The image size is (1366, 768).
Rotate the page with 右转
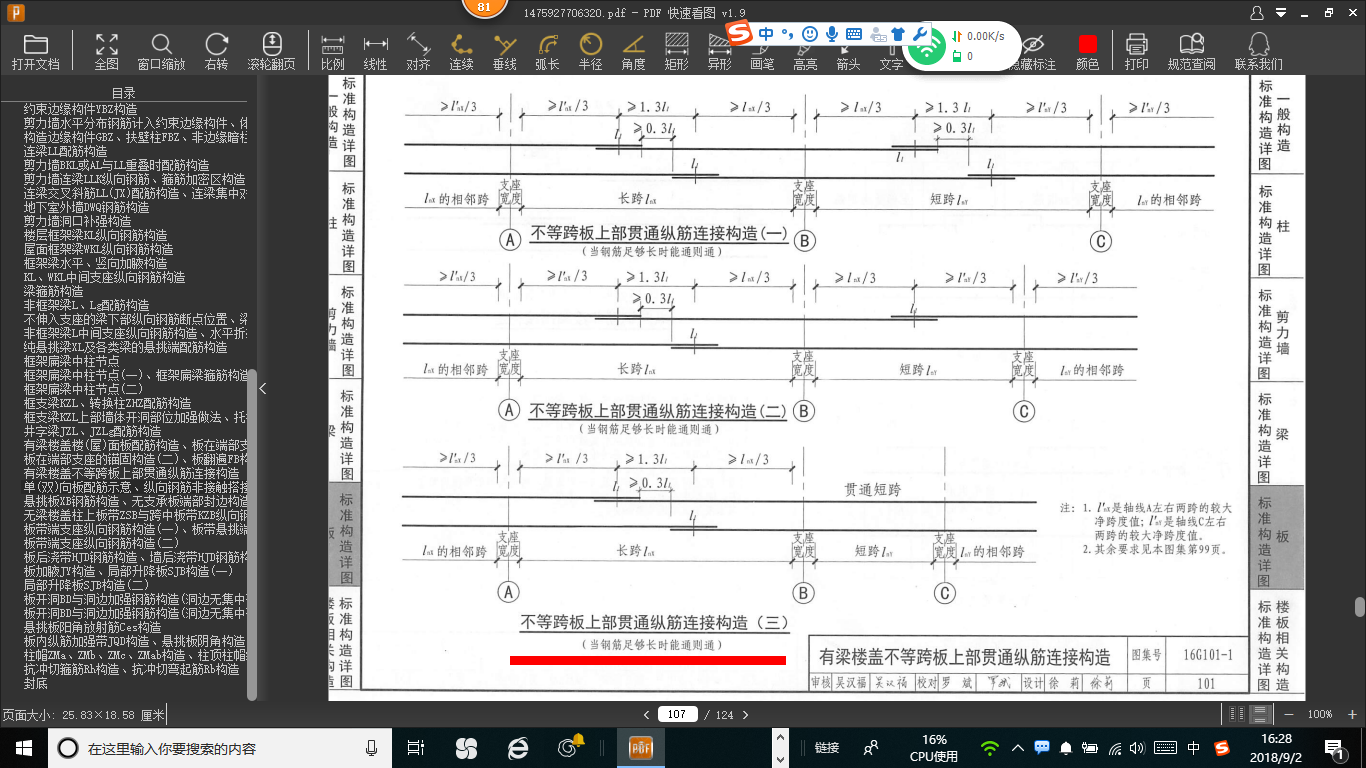216,52
